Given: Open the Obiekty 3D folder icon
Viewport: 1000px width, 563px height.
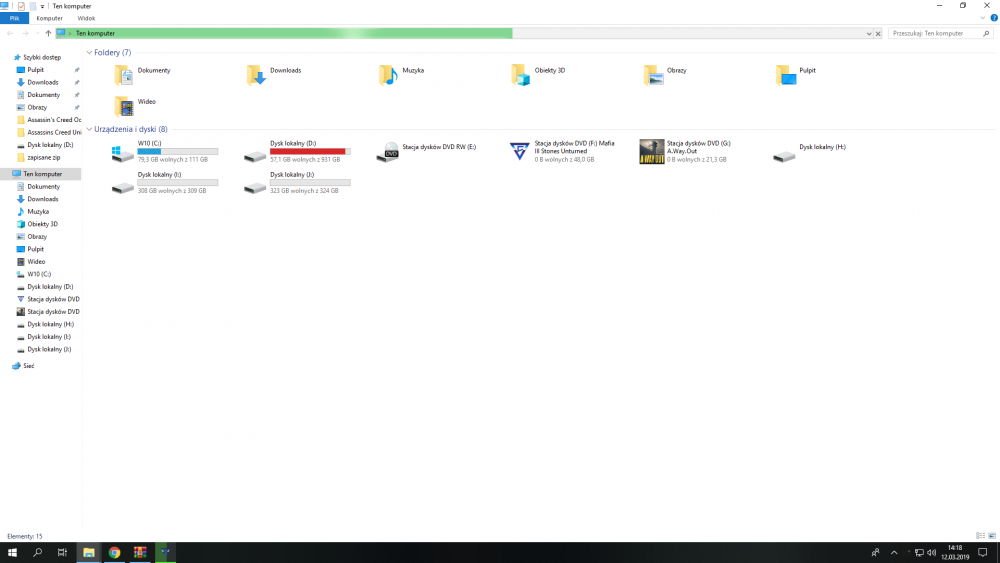Looking at the screenshot, I should click(x=520, y=74).
